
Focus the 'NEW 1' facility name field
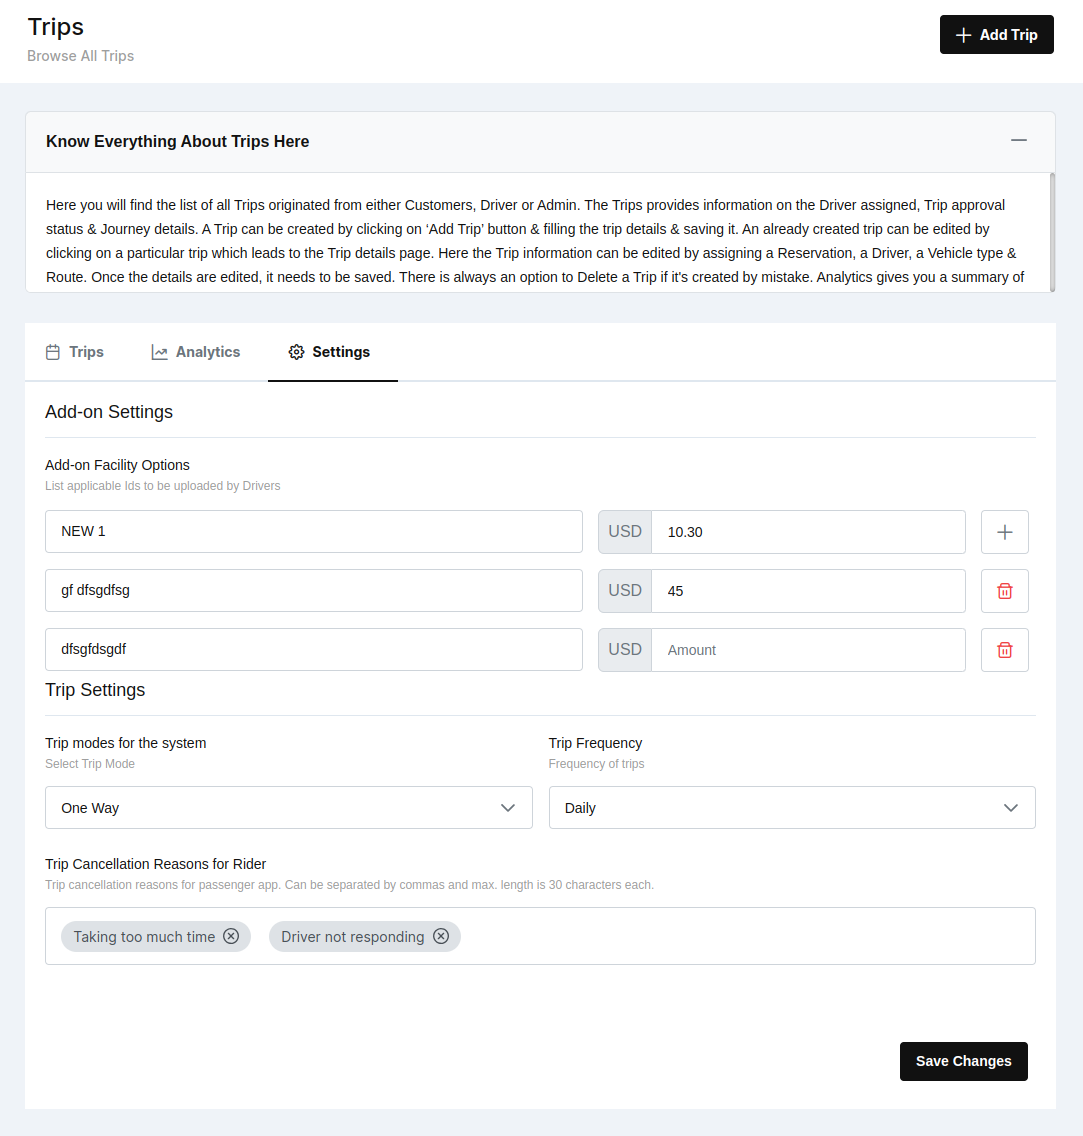[x=313, y=532]
